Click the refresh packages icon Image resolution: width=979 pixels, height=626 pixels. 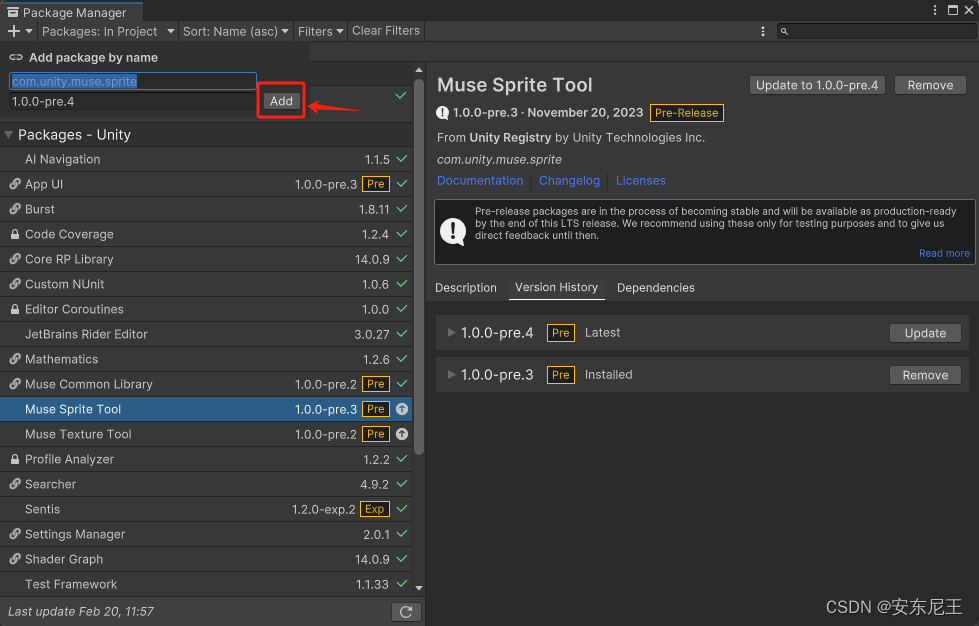click(406, 612)
